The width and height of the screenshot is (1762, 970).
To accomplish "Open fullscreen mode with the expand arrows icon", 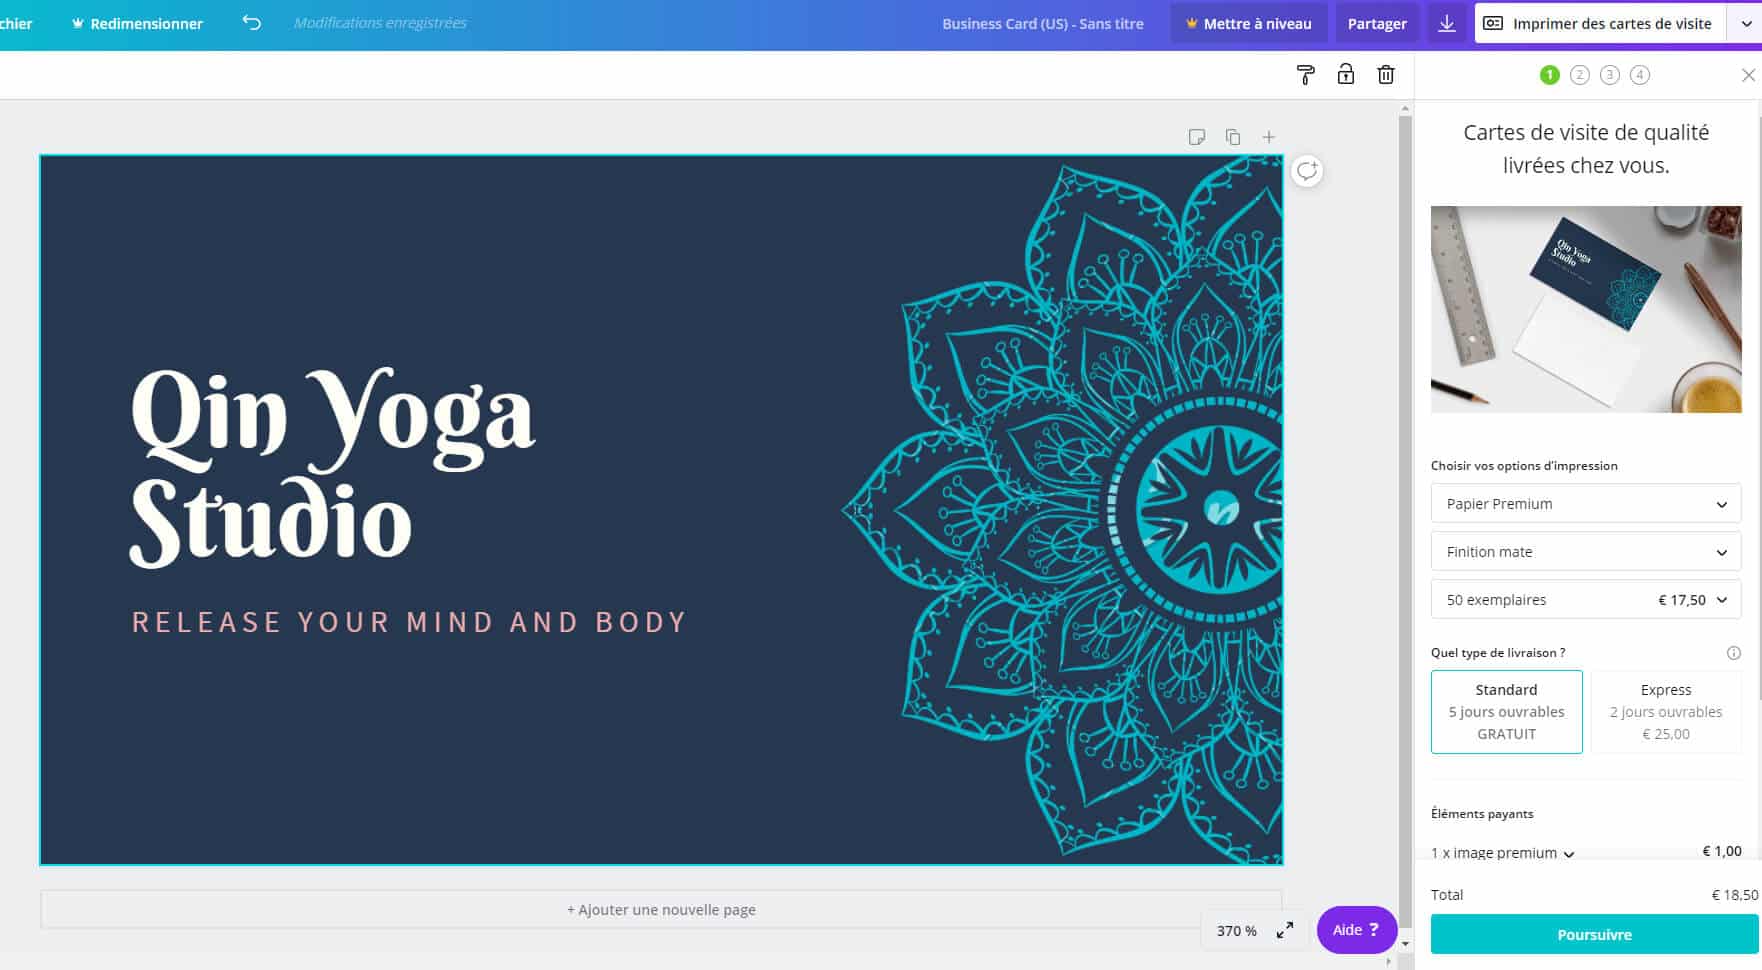I will coord(1285,930).
